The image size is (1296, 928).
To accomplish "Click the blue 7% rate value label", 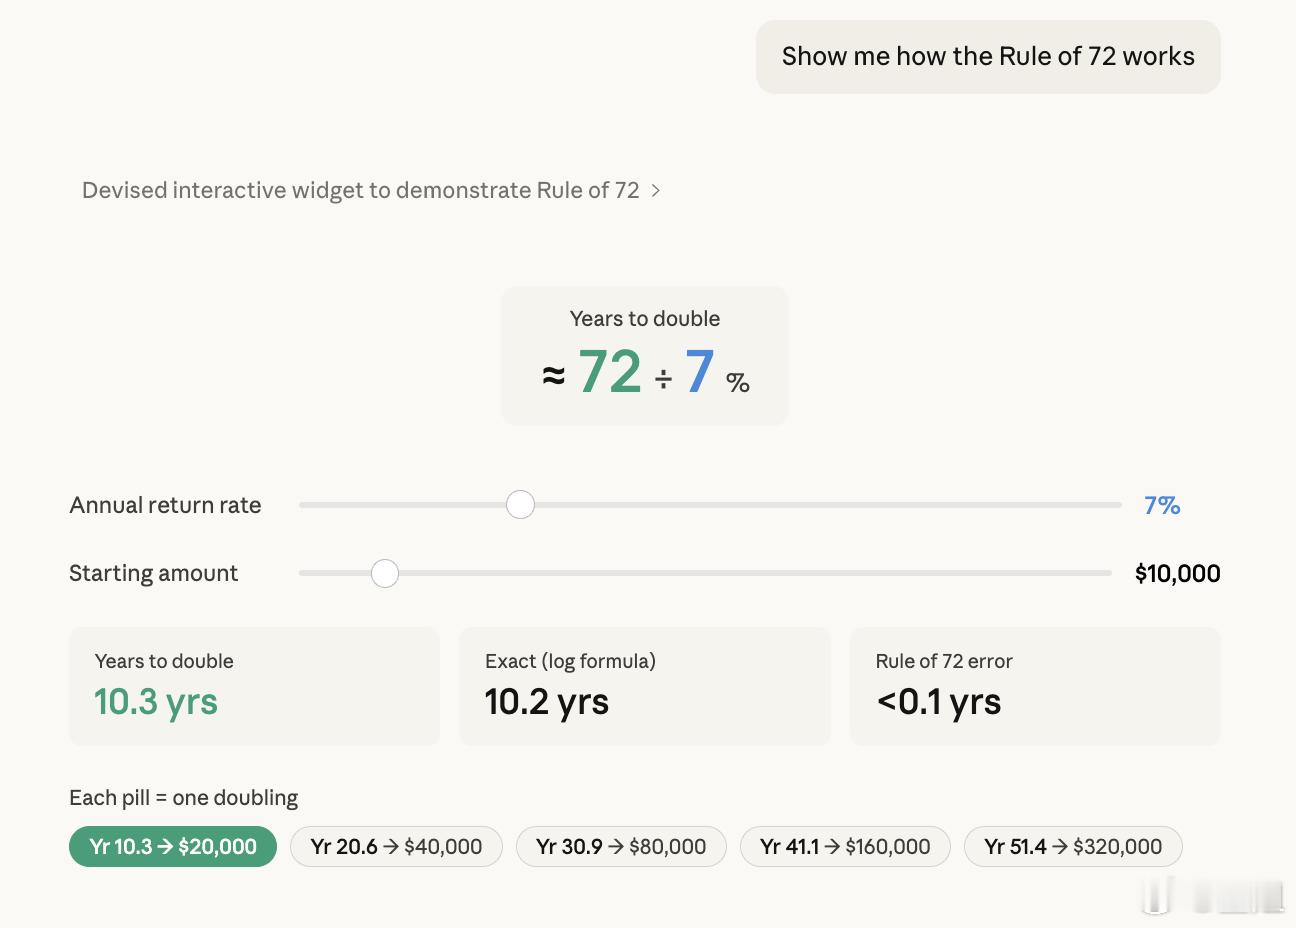I will point(1162,506).
